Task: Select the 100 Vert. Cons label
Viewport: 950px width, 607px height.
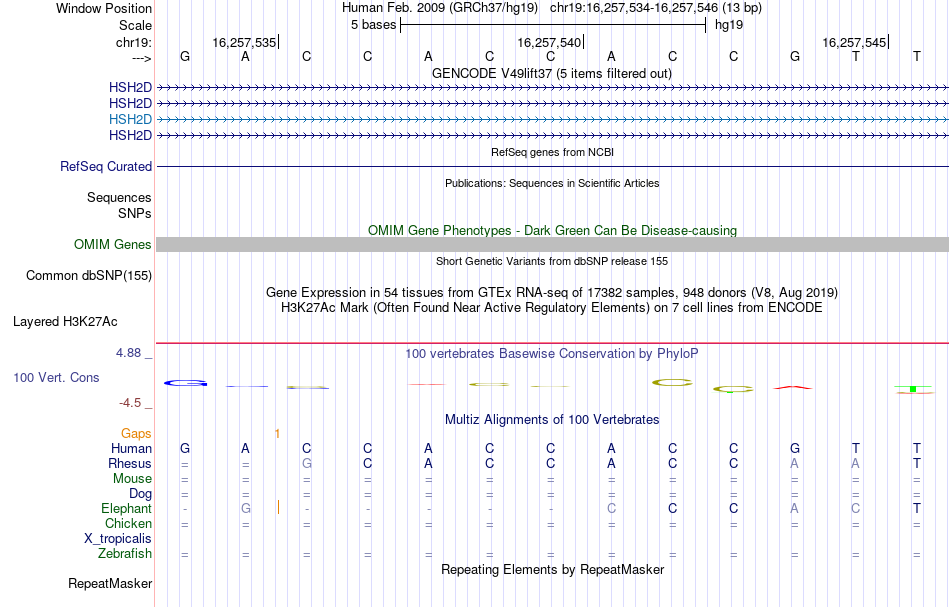Action: click(56, 377)
